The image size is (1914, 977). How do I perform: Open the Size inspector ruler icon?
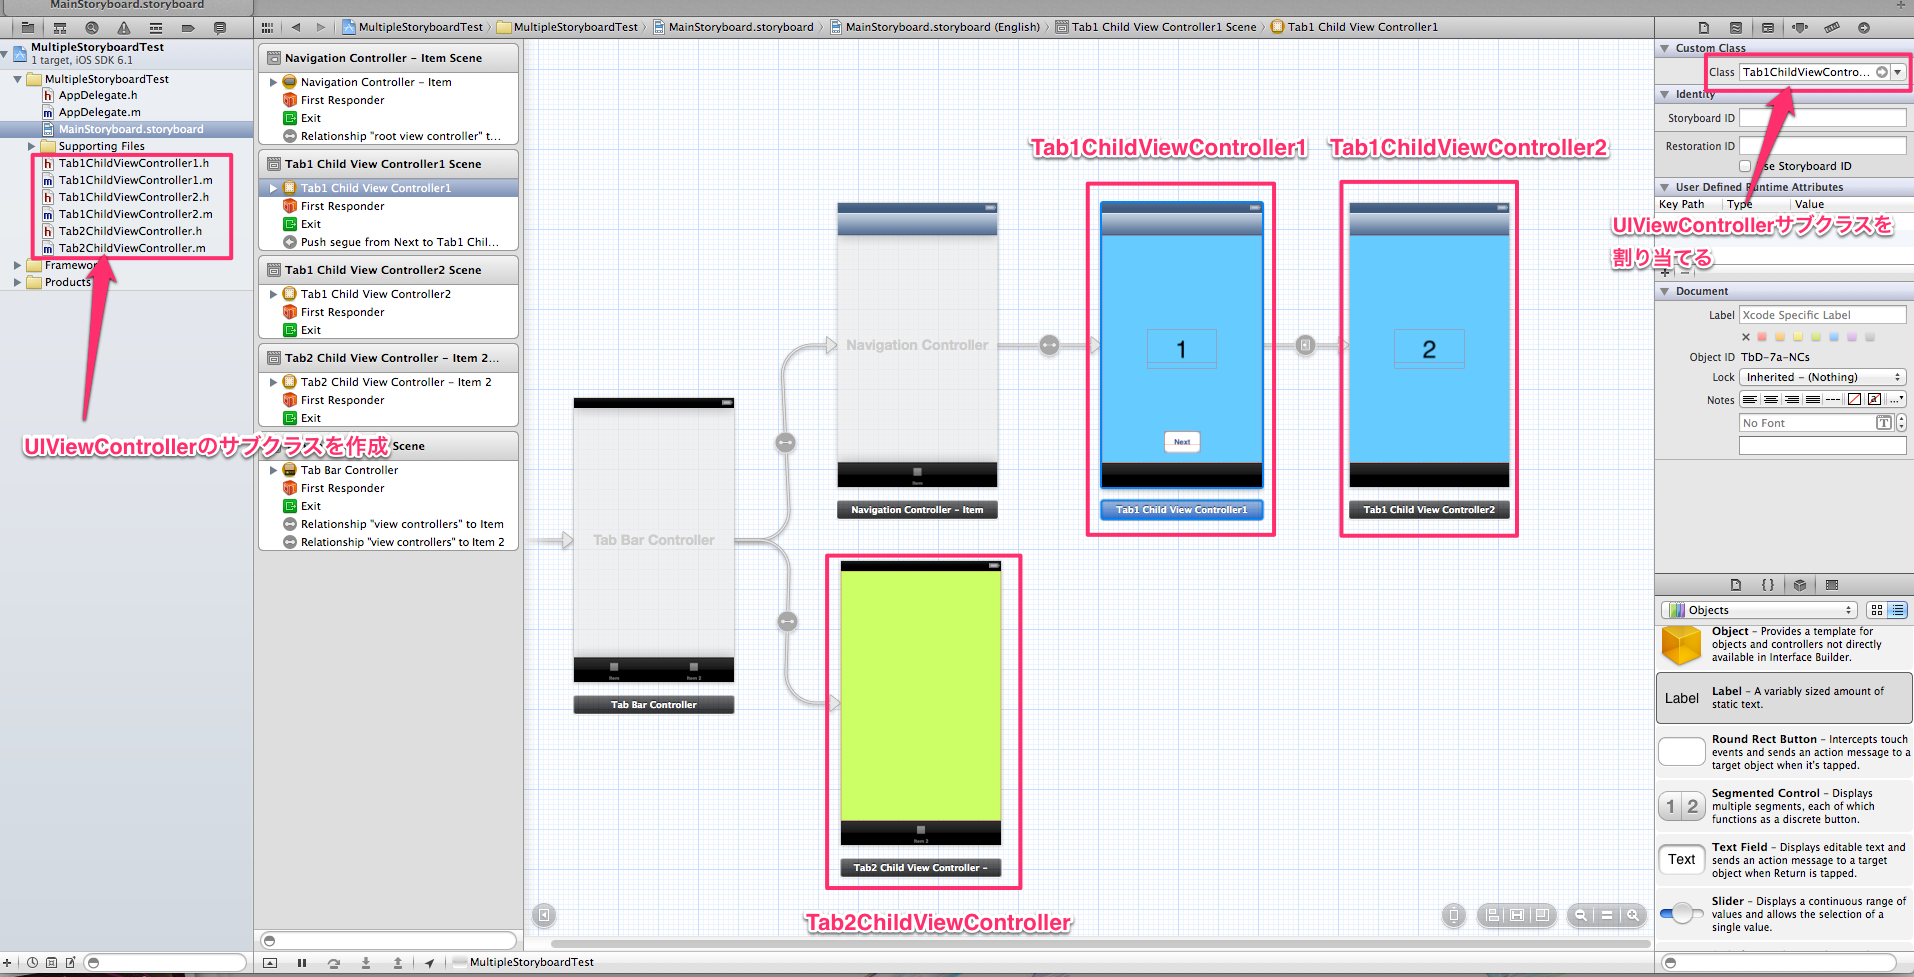tap(1831, 27)
